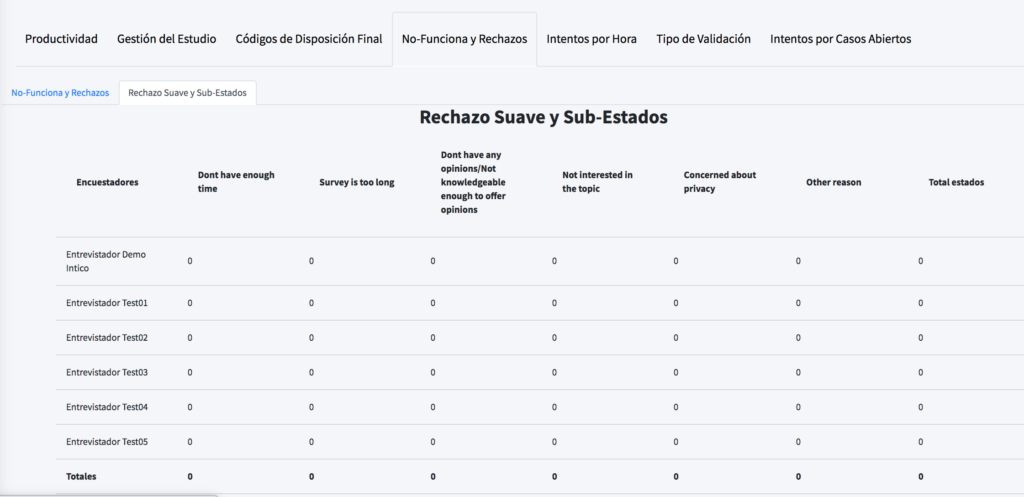Select the Entrevistador Demo Intico row

[x=539, y=261]
